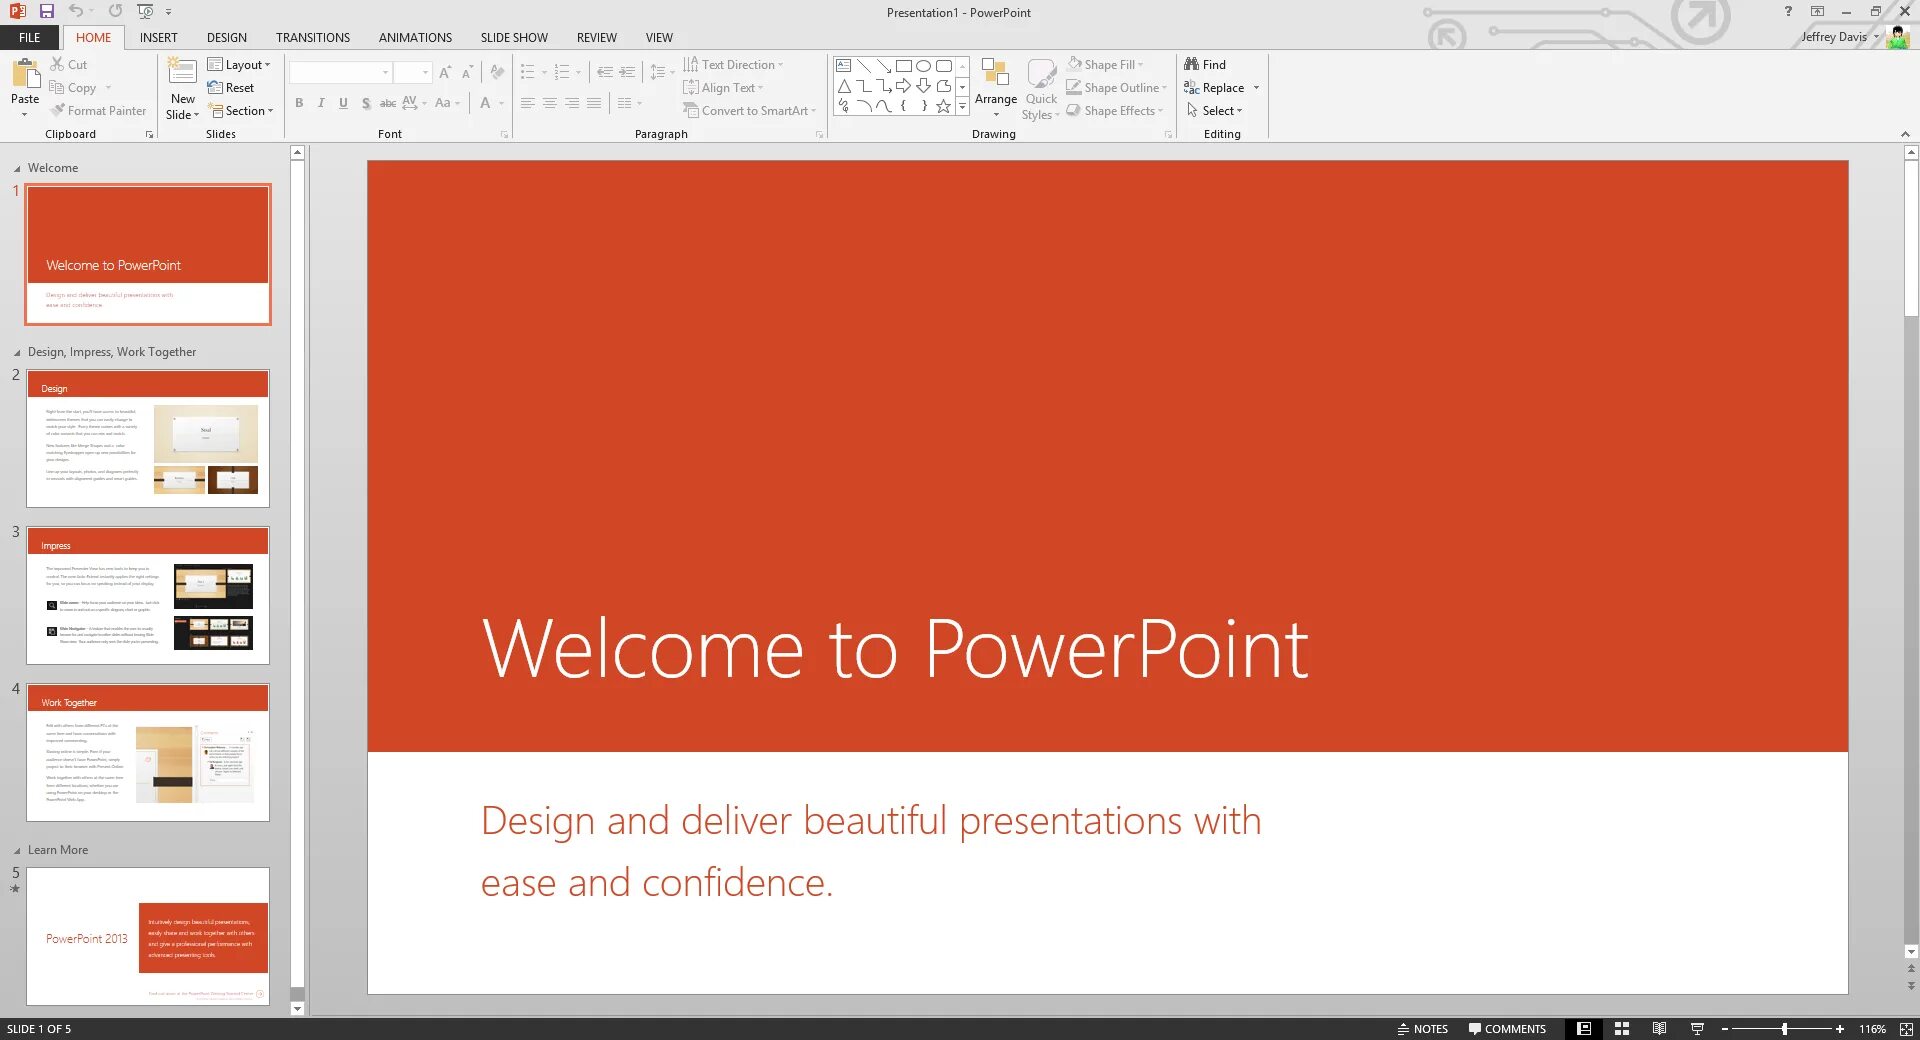Start slide show from quick access toolbar

pos(146,11)
